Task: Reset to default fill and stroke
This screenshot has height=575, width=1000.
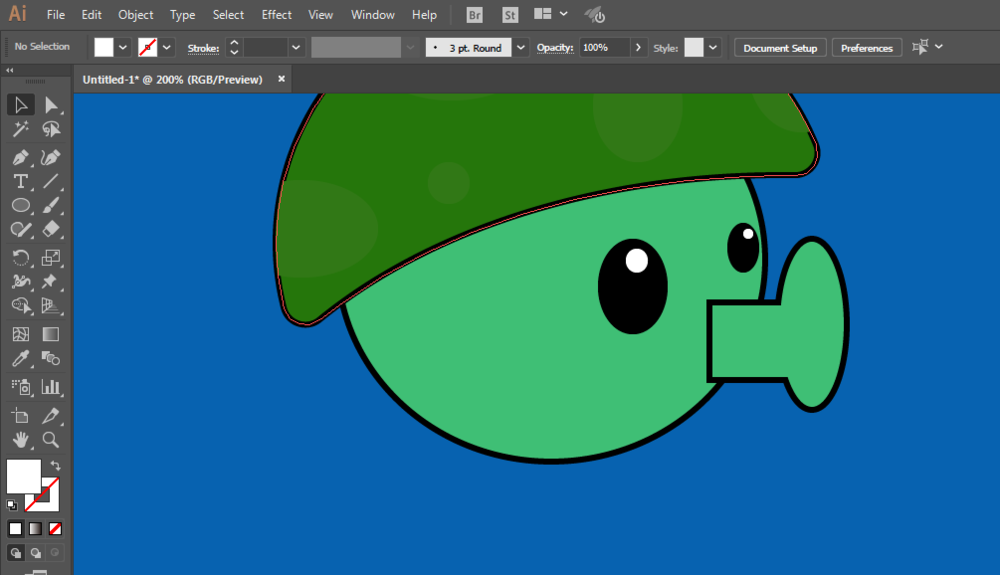Action: click(x=12, y=506)
